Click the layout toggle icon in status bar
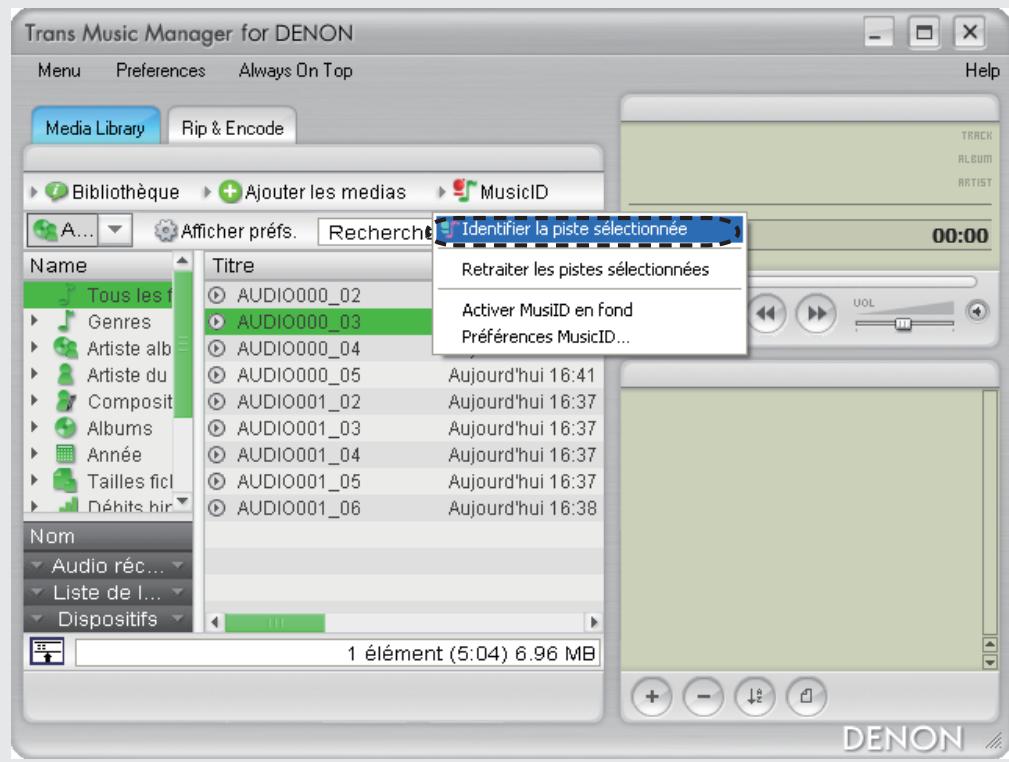1009x762 pixels. coord(47,652)
